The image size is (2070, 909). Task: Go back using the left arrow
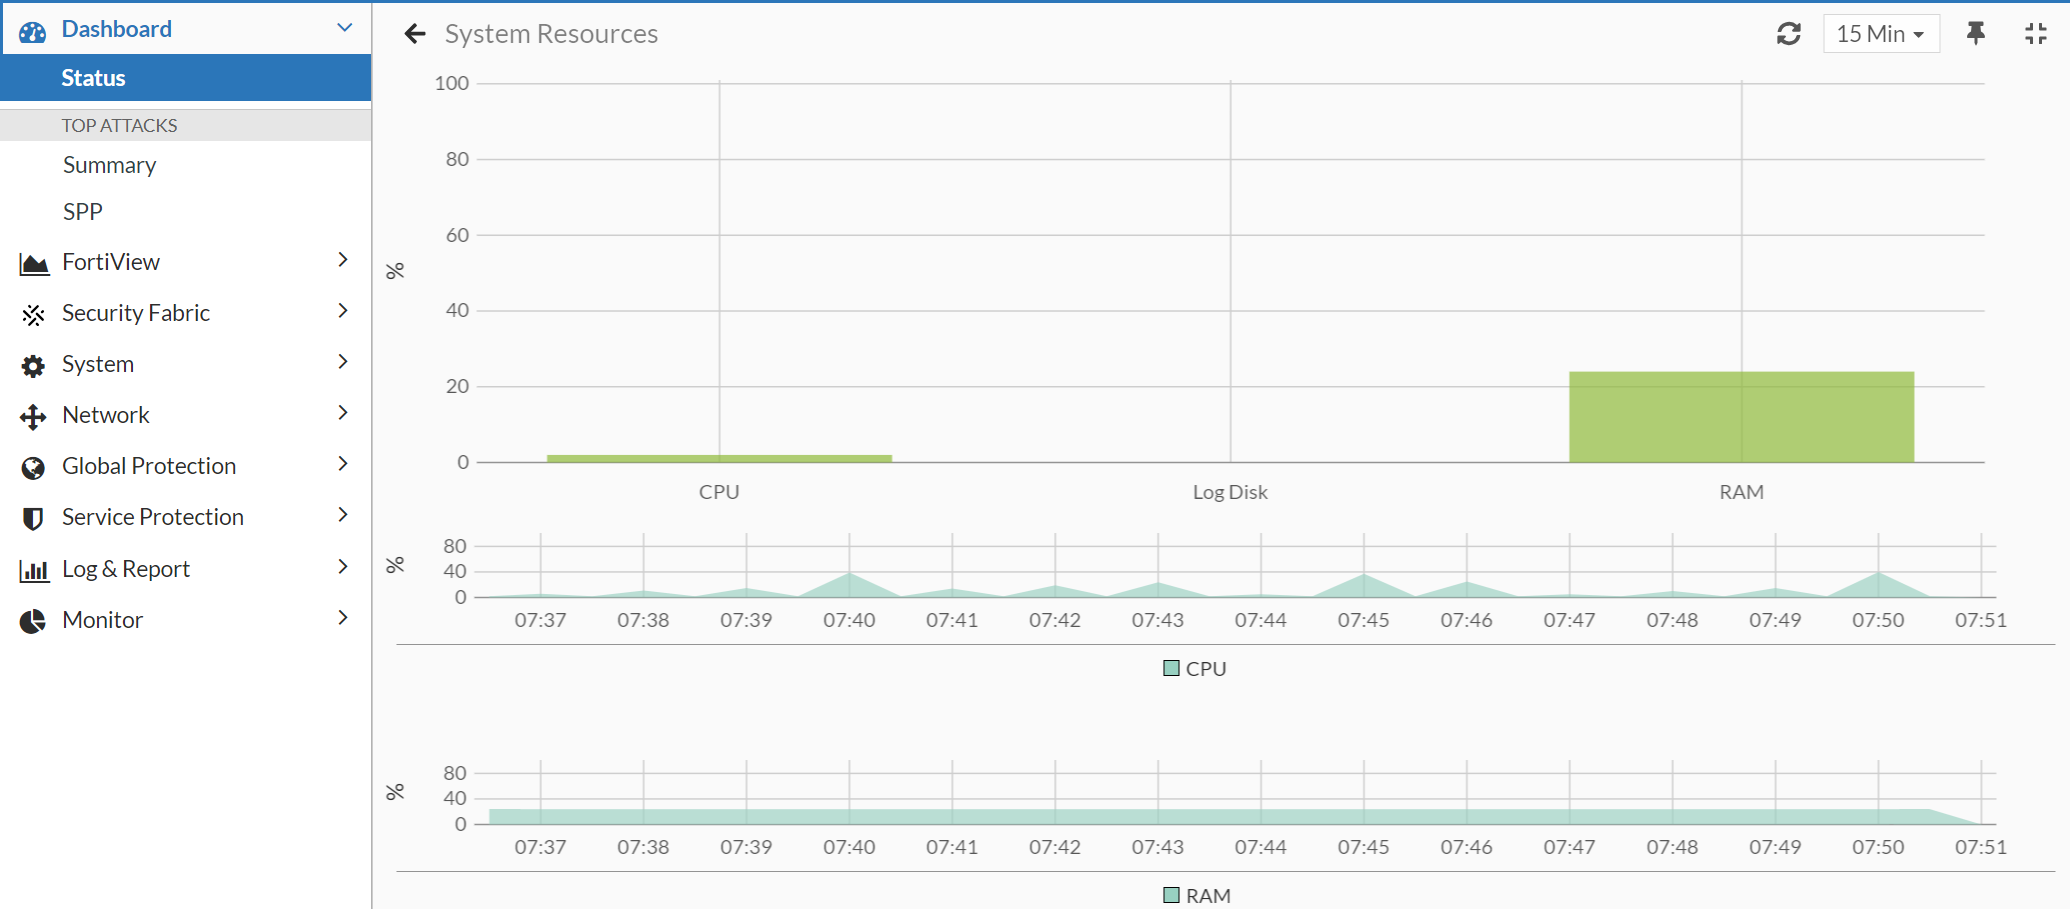click(415, 34)
